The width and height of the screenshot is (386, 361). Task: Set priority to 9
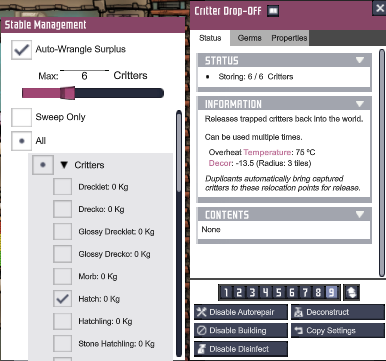(331, 293)
